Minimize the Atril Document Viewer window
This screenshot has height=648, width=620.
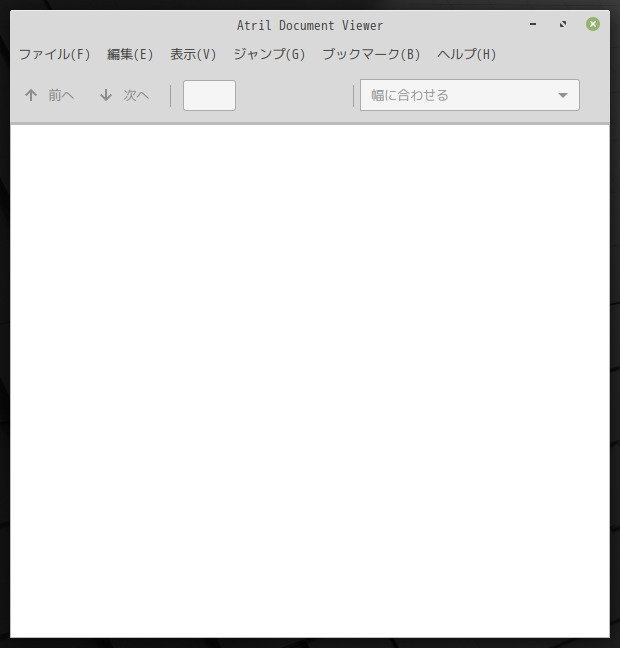pos(533,24)
